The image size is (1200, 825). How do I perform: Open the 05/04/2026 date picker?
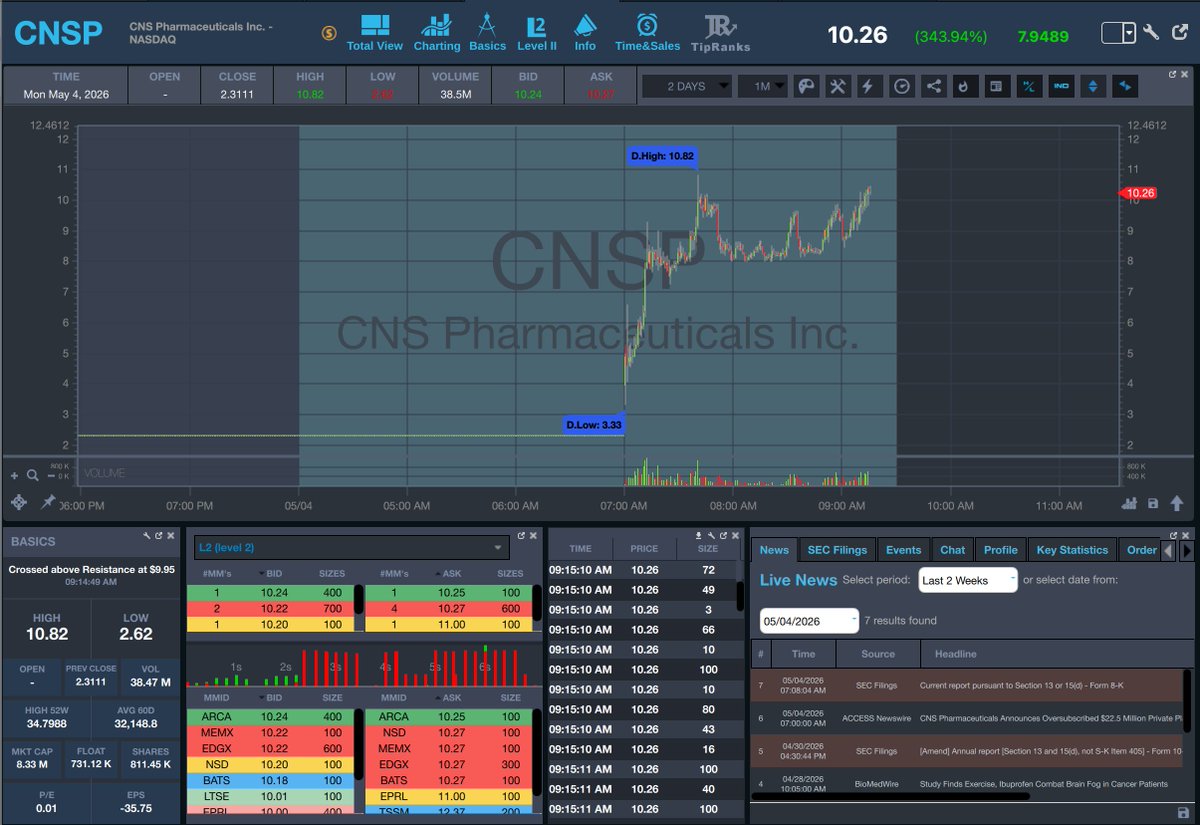pyautogui.click(x=809, y=621)
